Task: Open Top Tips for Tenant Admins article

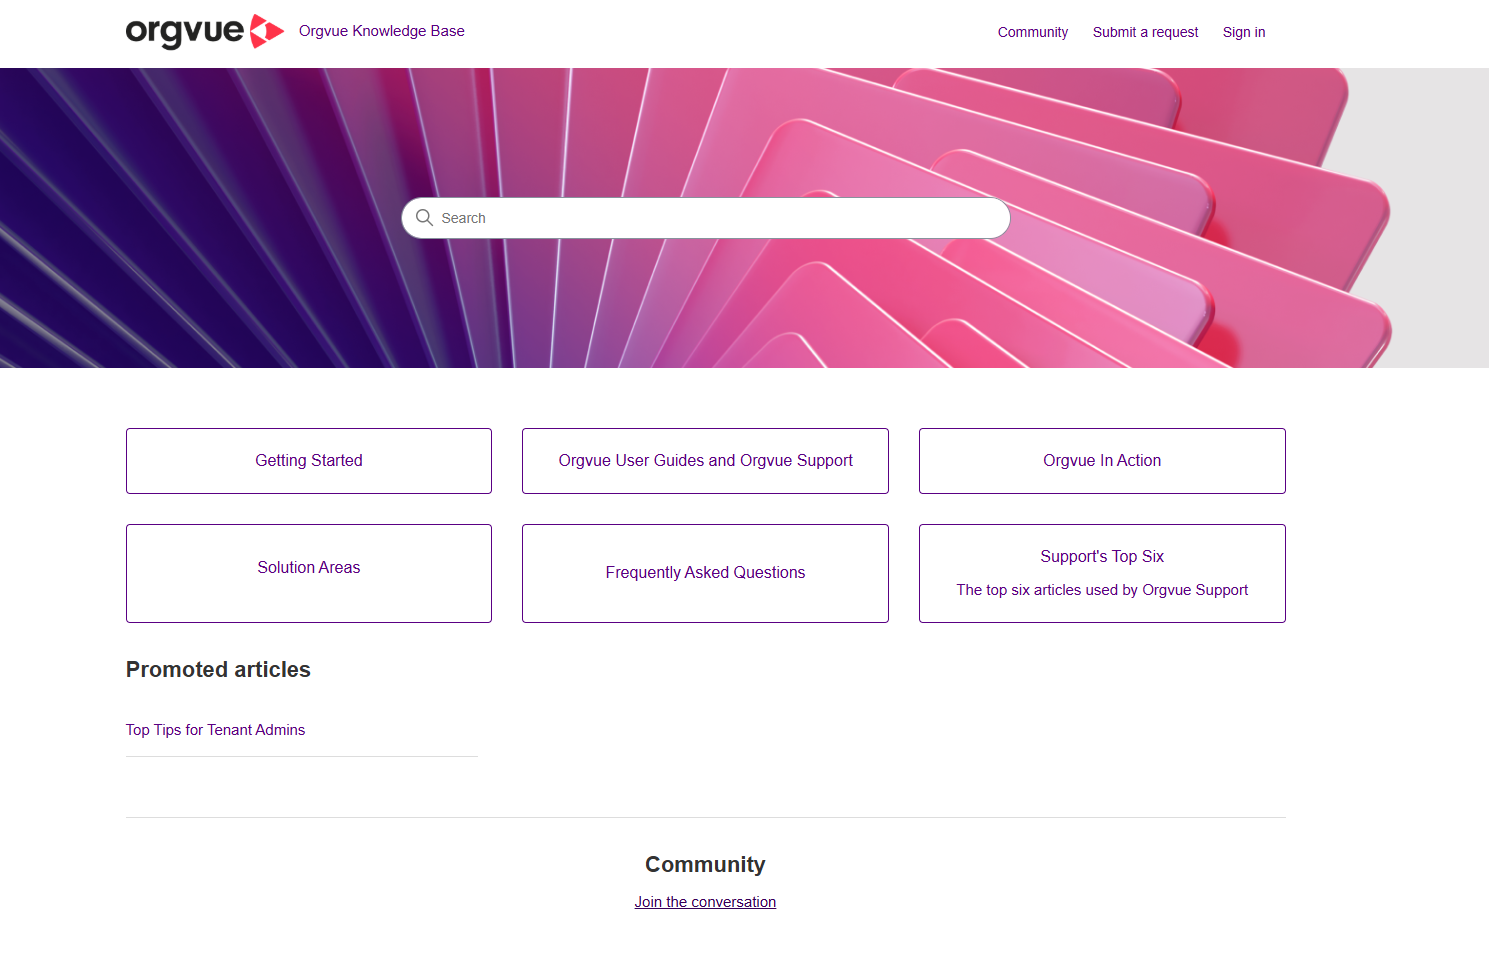Action: point(215,730)
